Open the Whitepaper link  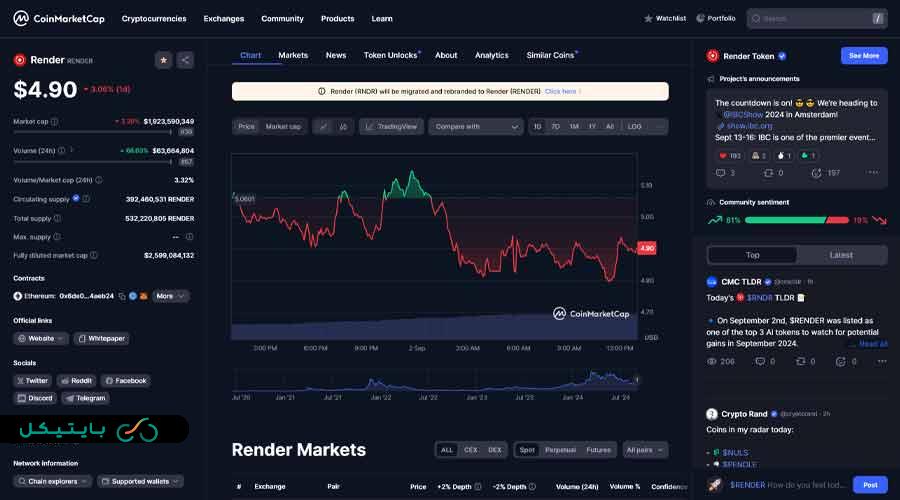point(102,339)
